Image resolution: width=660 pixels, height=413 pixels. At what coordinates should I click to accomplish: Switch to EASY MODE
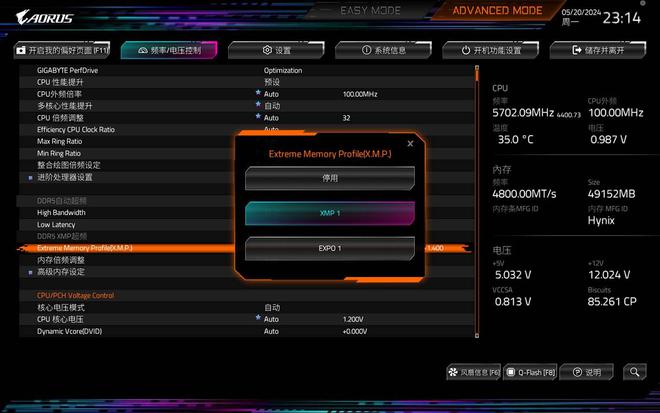[370, 11]
